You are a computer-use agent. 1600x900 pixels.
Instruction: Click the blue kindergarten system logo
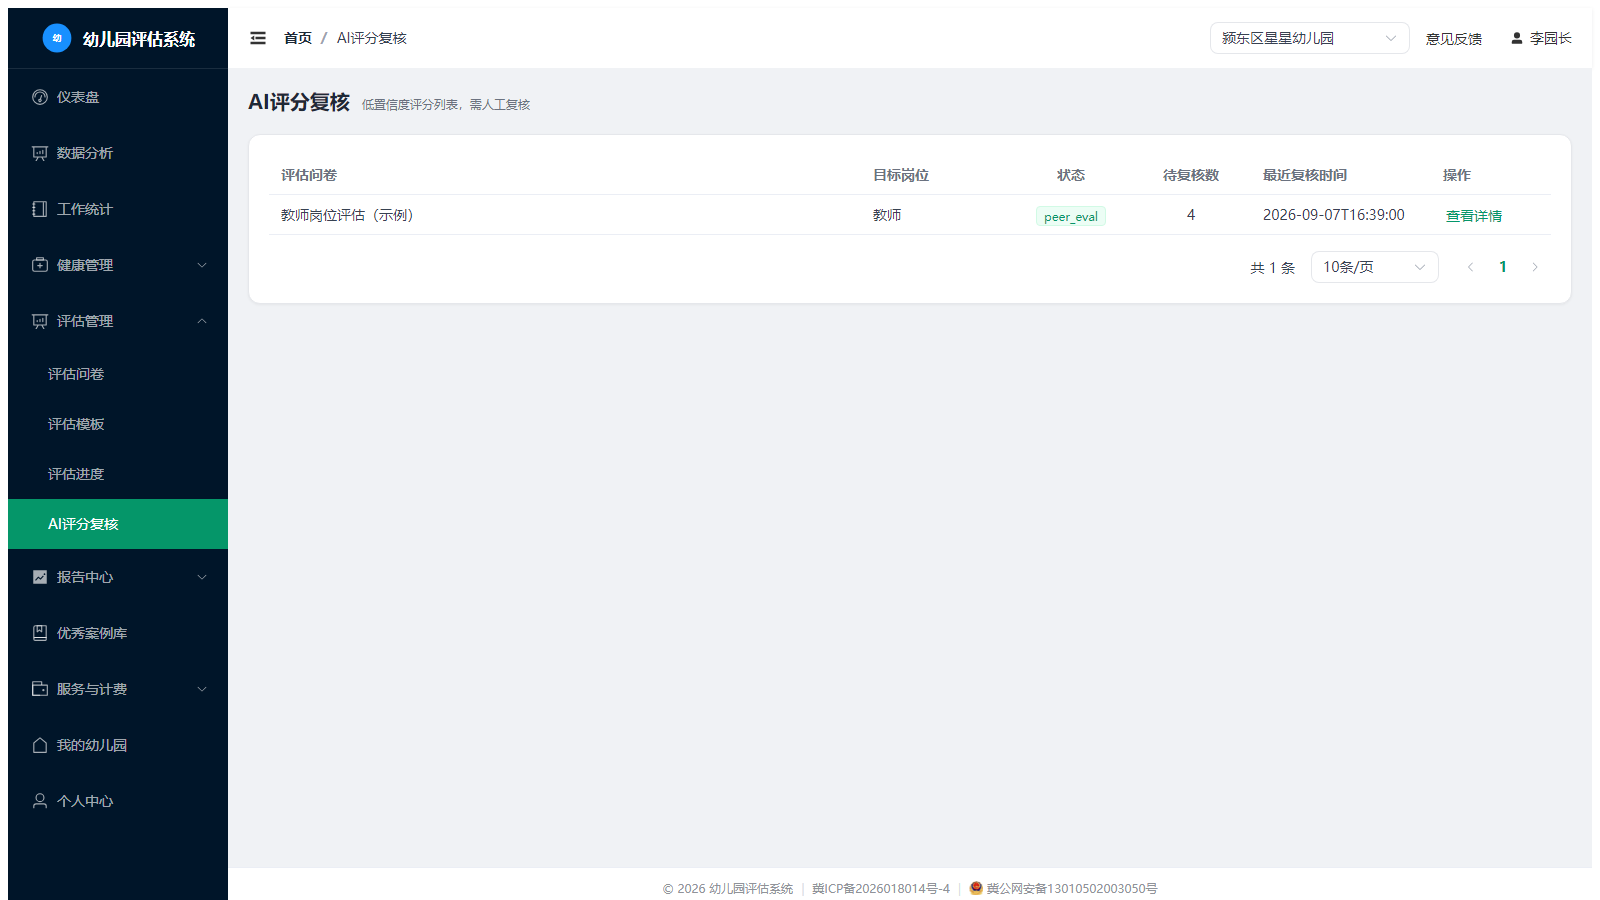(57, 38)
